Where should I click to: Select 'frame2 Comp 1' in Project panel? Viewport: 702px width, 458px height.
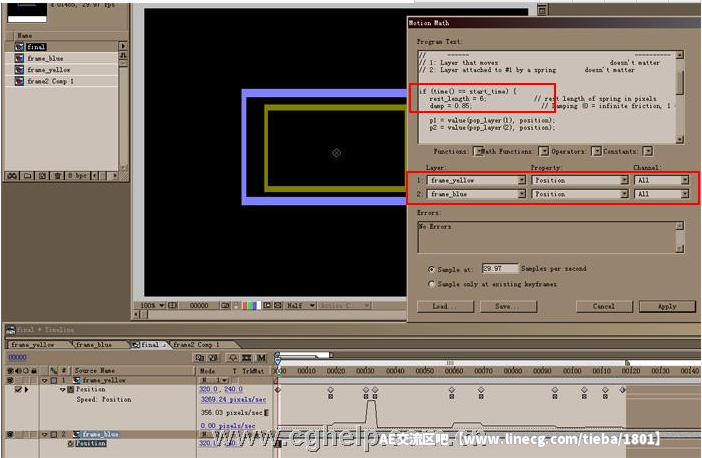[50, 81]
